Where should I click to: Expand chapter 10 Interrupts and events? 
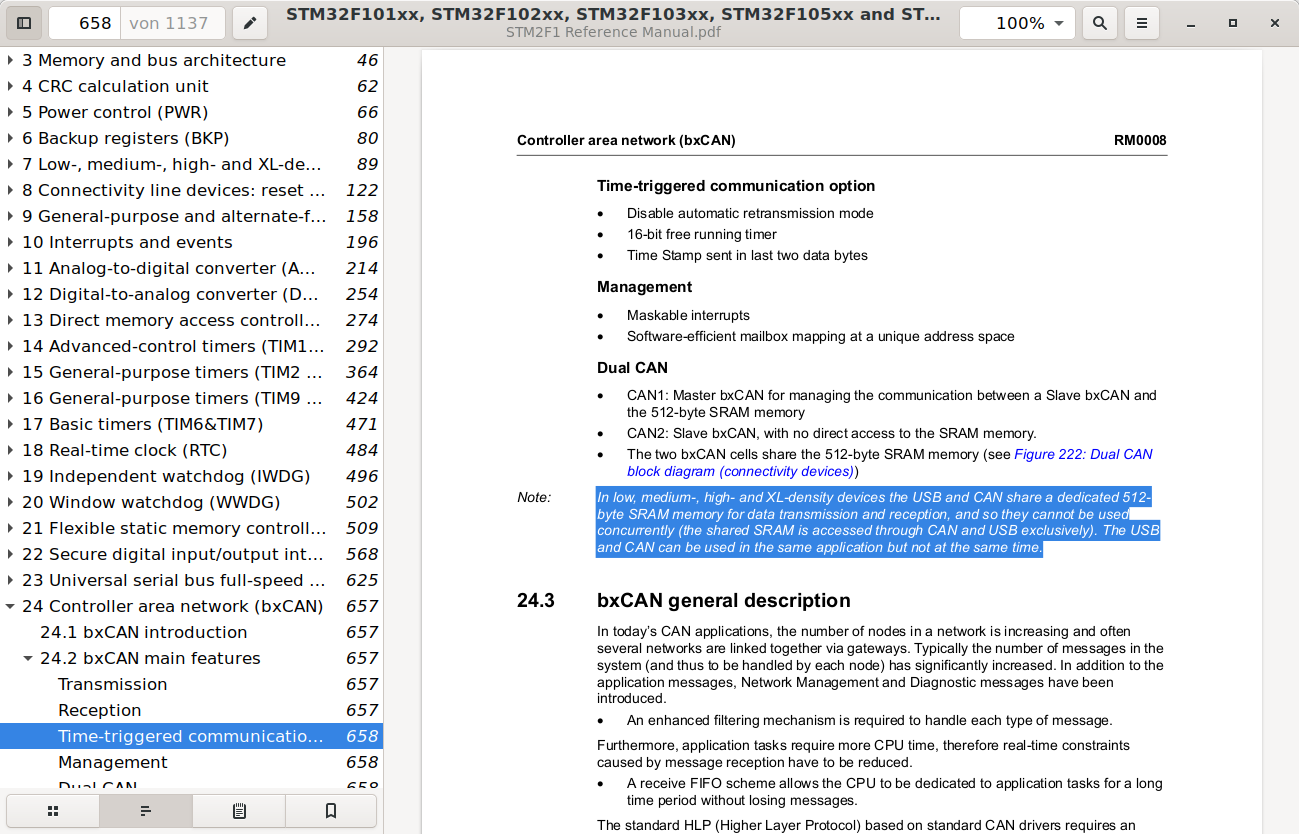click(10, 242)
